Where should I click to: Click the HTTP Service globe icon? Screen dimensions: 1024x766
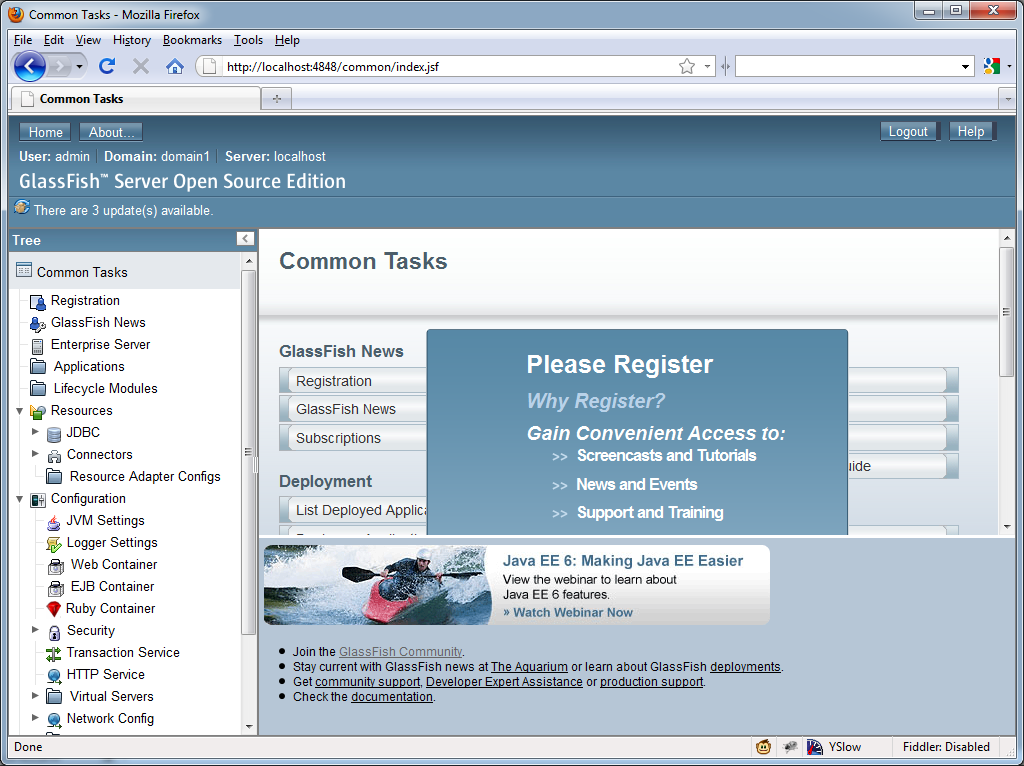click(x=54, y=676)
